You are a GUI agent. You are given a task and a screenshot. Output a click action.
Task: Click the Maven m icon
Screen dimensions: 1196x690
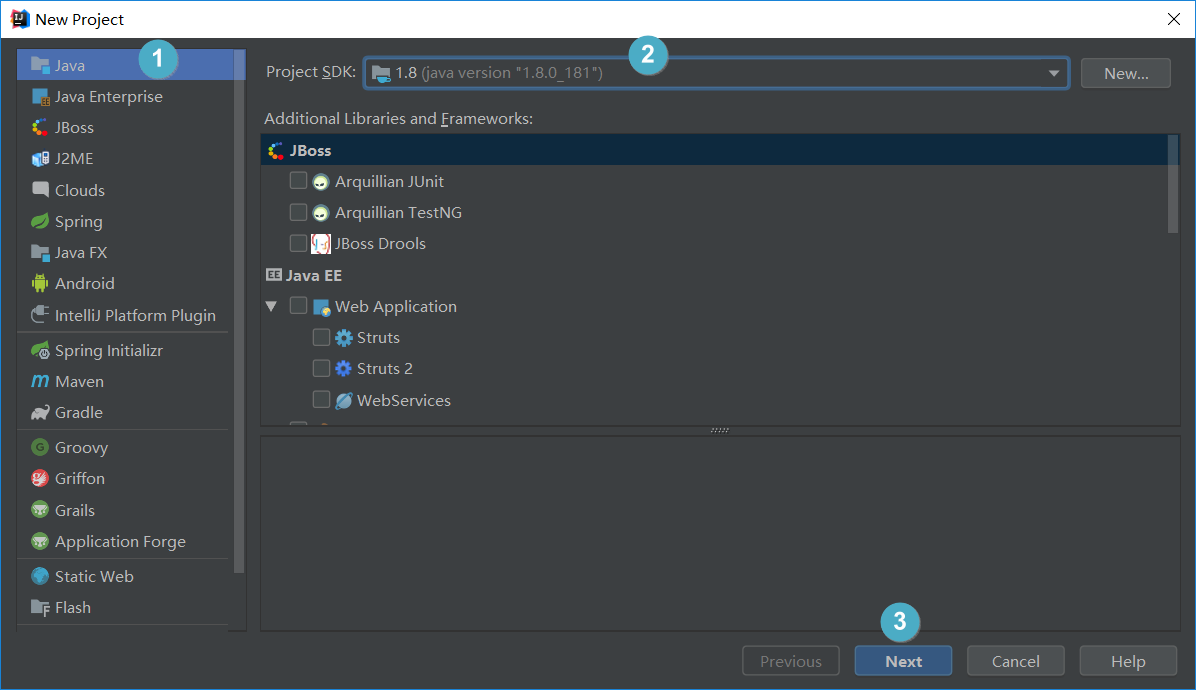[x=40, y=381]
